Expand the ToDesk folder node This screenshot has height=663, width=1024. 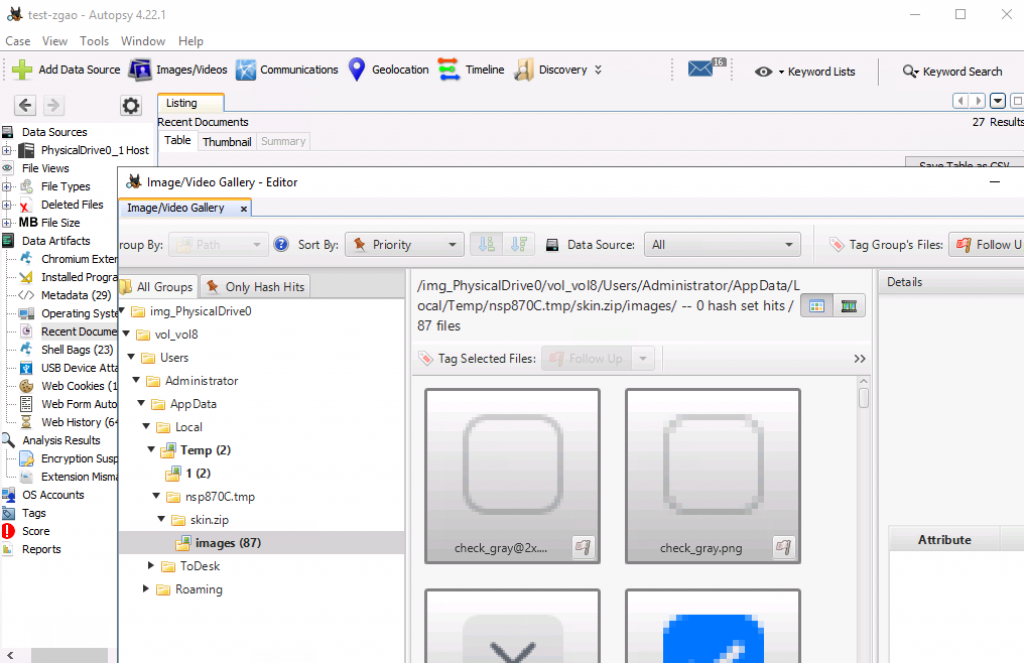(x=151, y=566)
